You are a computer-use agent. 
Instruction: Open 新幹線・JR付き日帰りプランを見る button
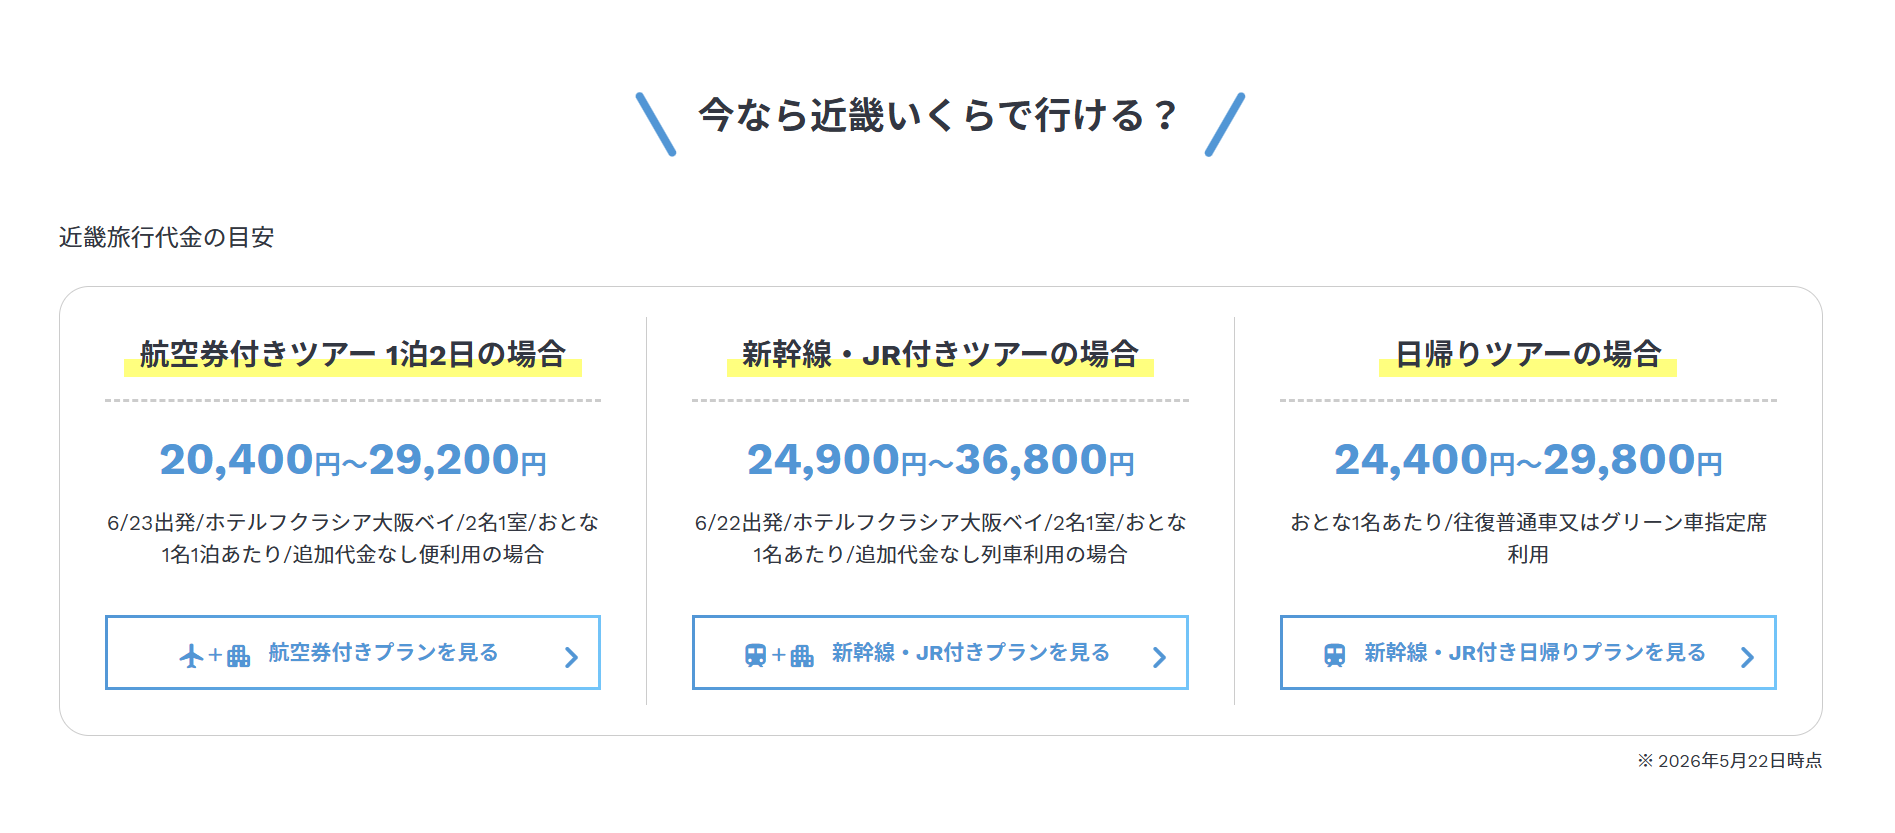[x=1528, y=652]
